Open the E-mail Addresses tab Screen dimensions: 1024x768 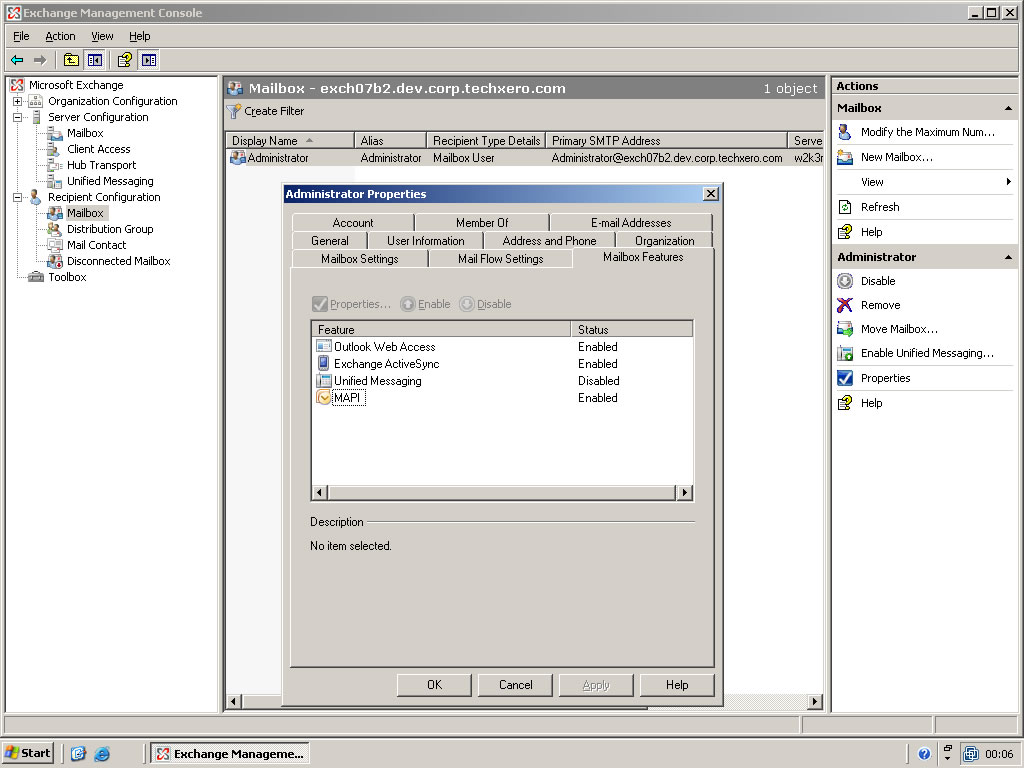[630, 223]
